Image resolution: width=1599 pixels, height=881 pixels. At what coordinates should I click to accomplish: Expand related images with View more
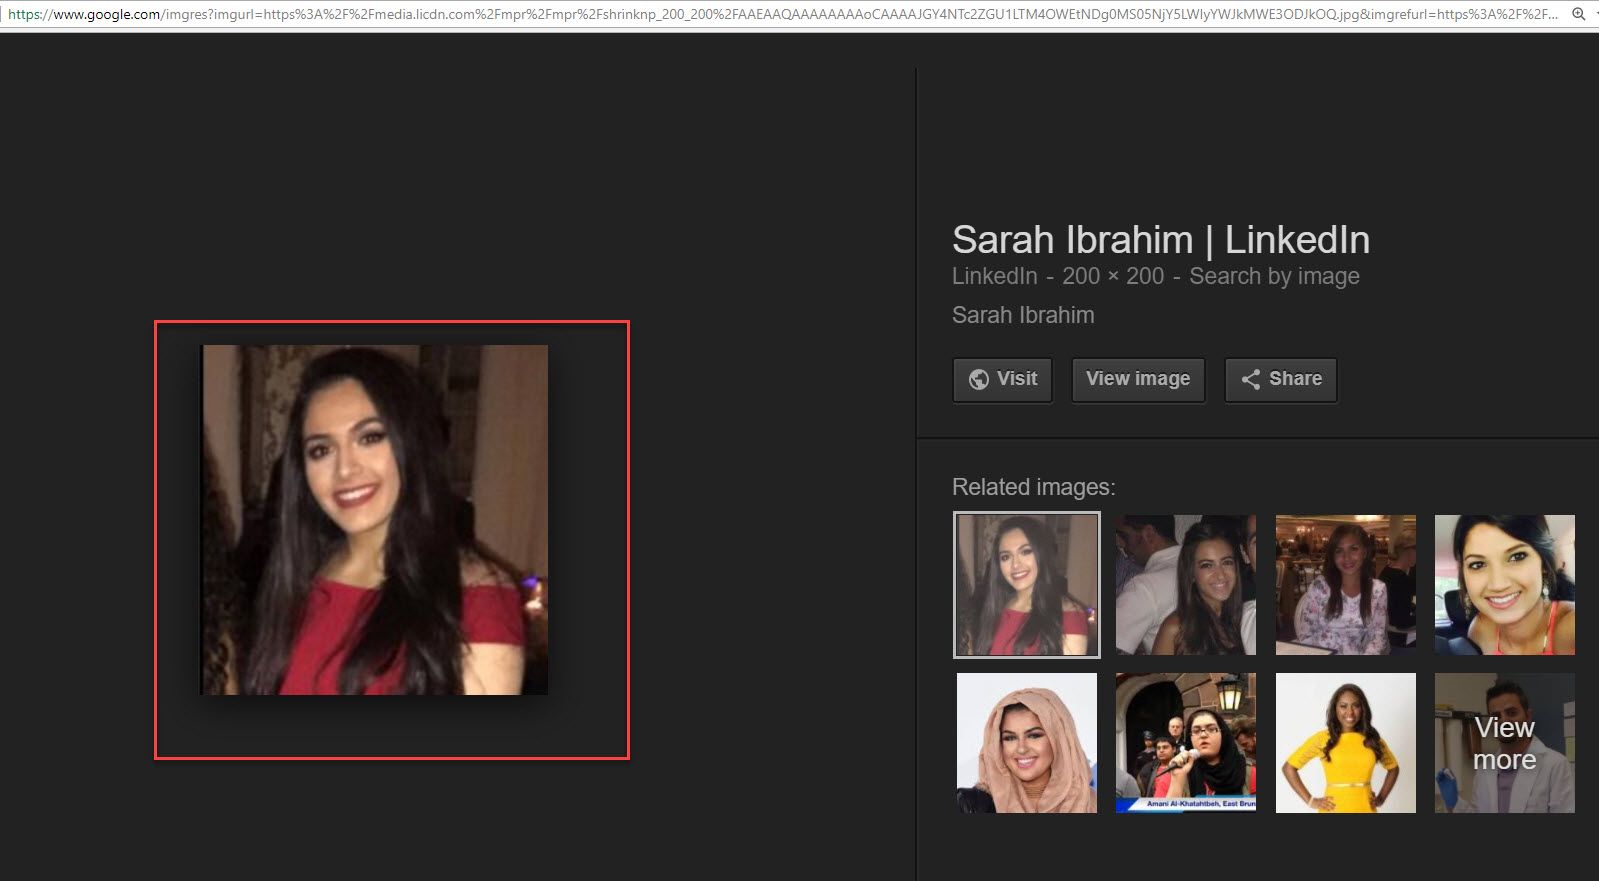[1504, 742]
